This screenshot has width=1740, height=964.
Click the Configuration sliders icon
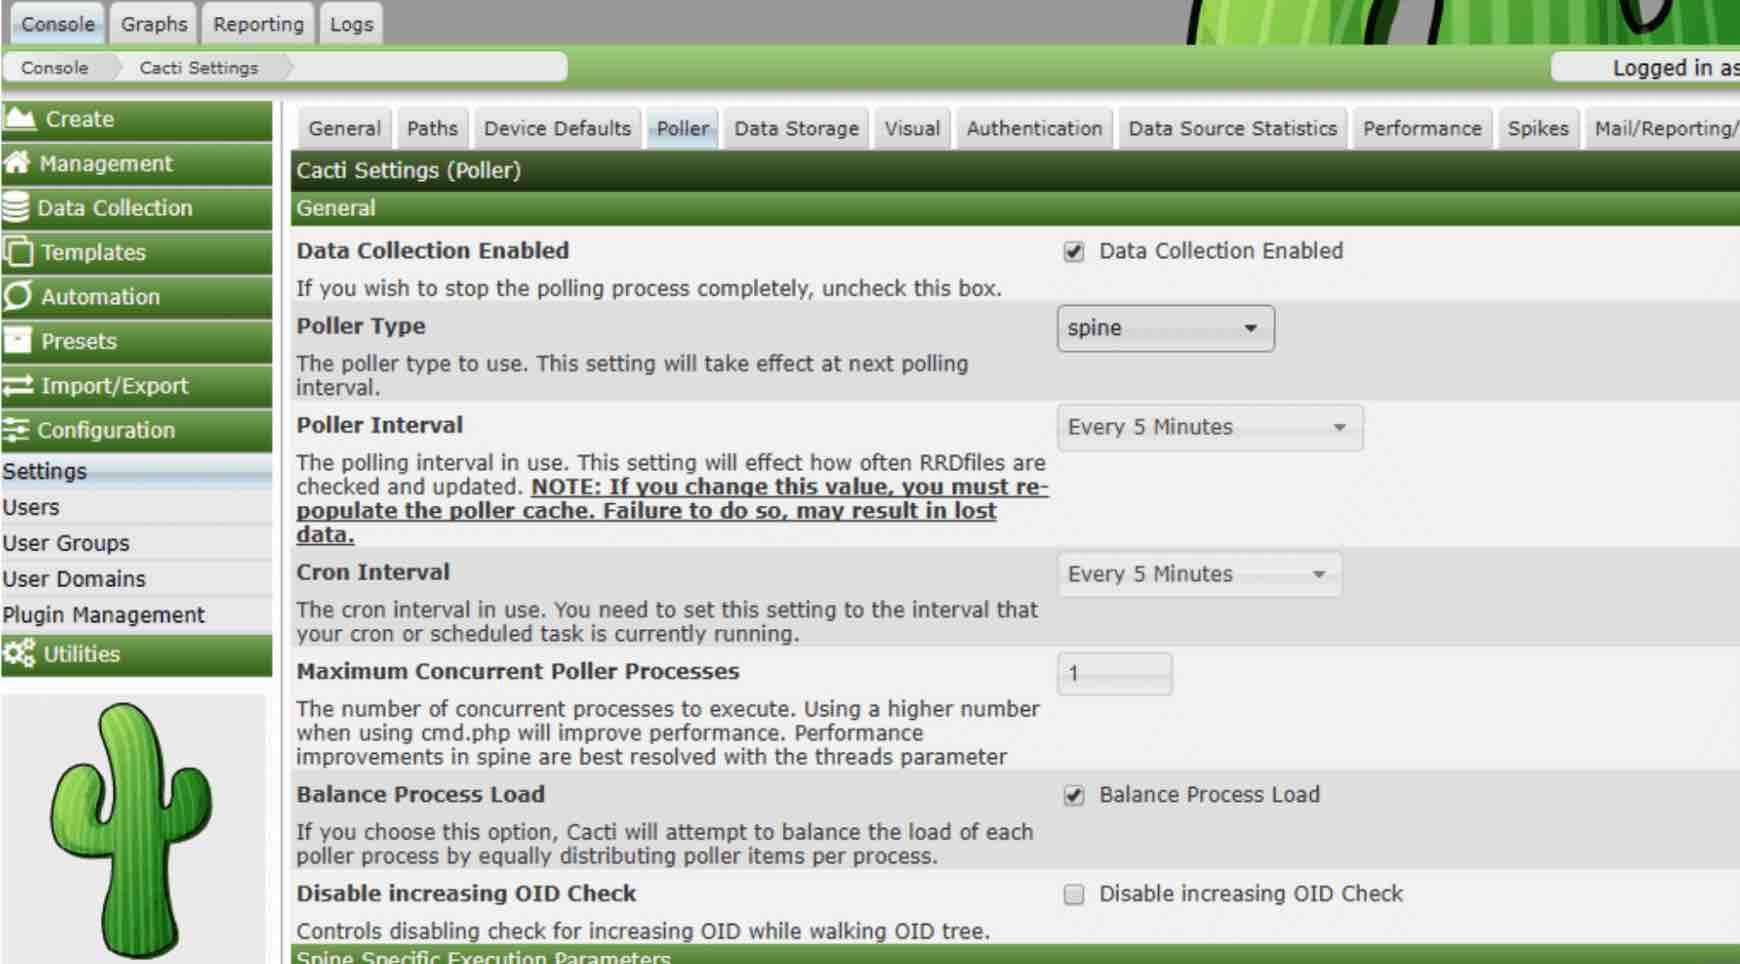pyautogui.click(x=16, y=430)
